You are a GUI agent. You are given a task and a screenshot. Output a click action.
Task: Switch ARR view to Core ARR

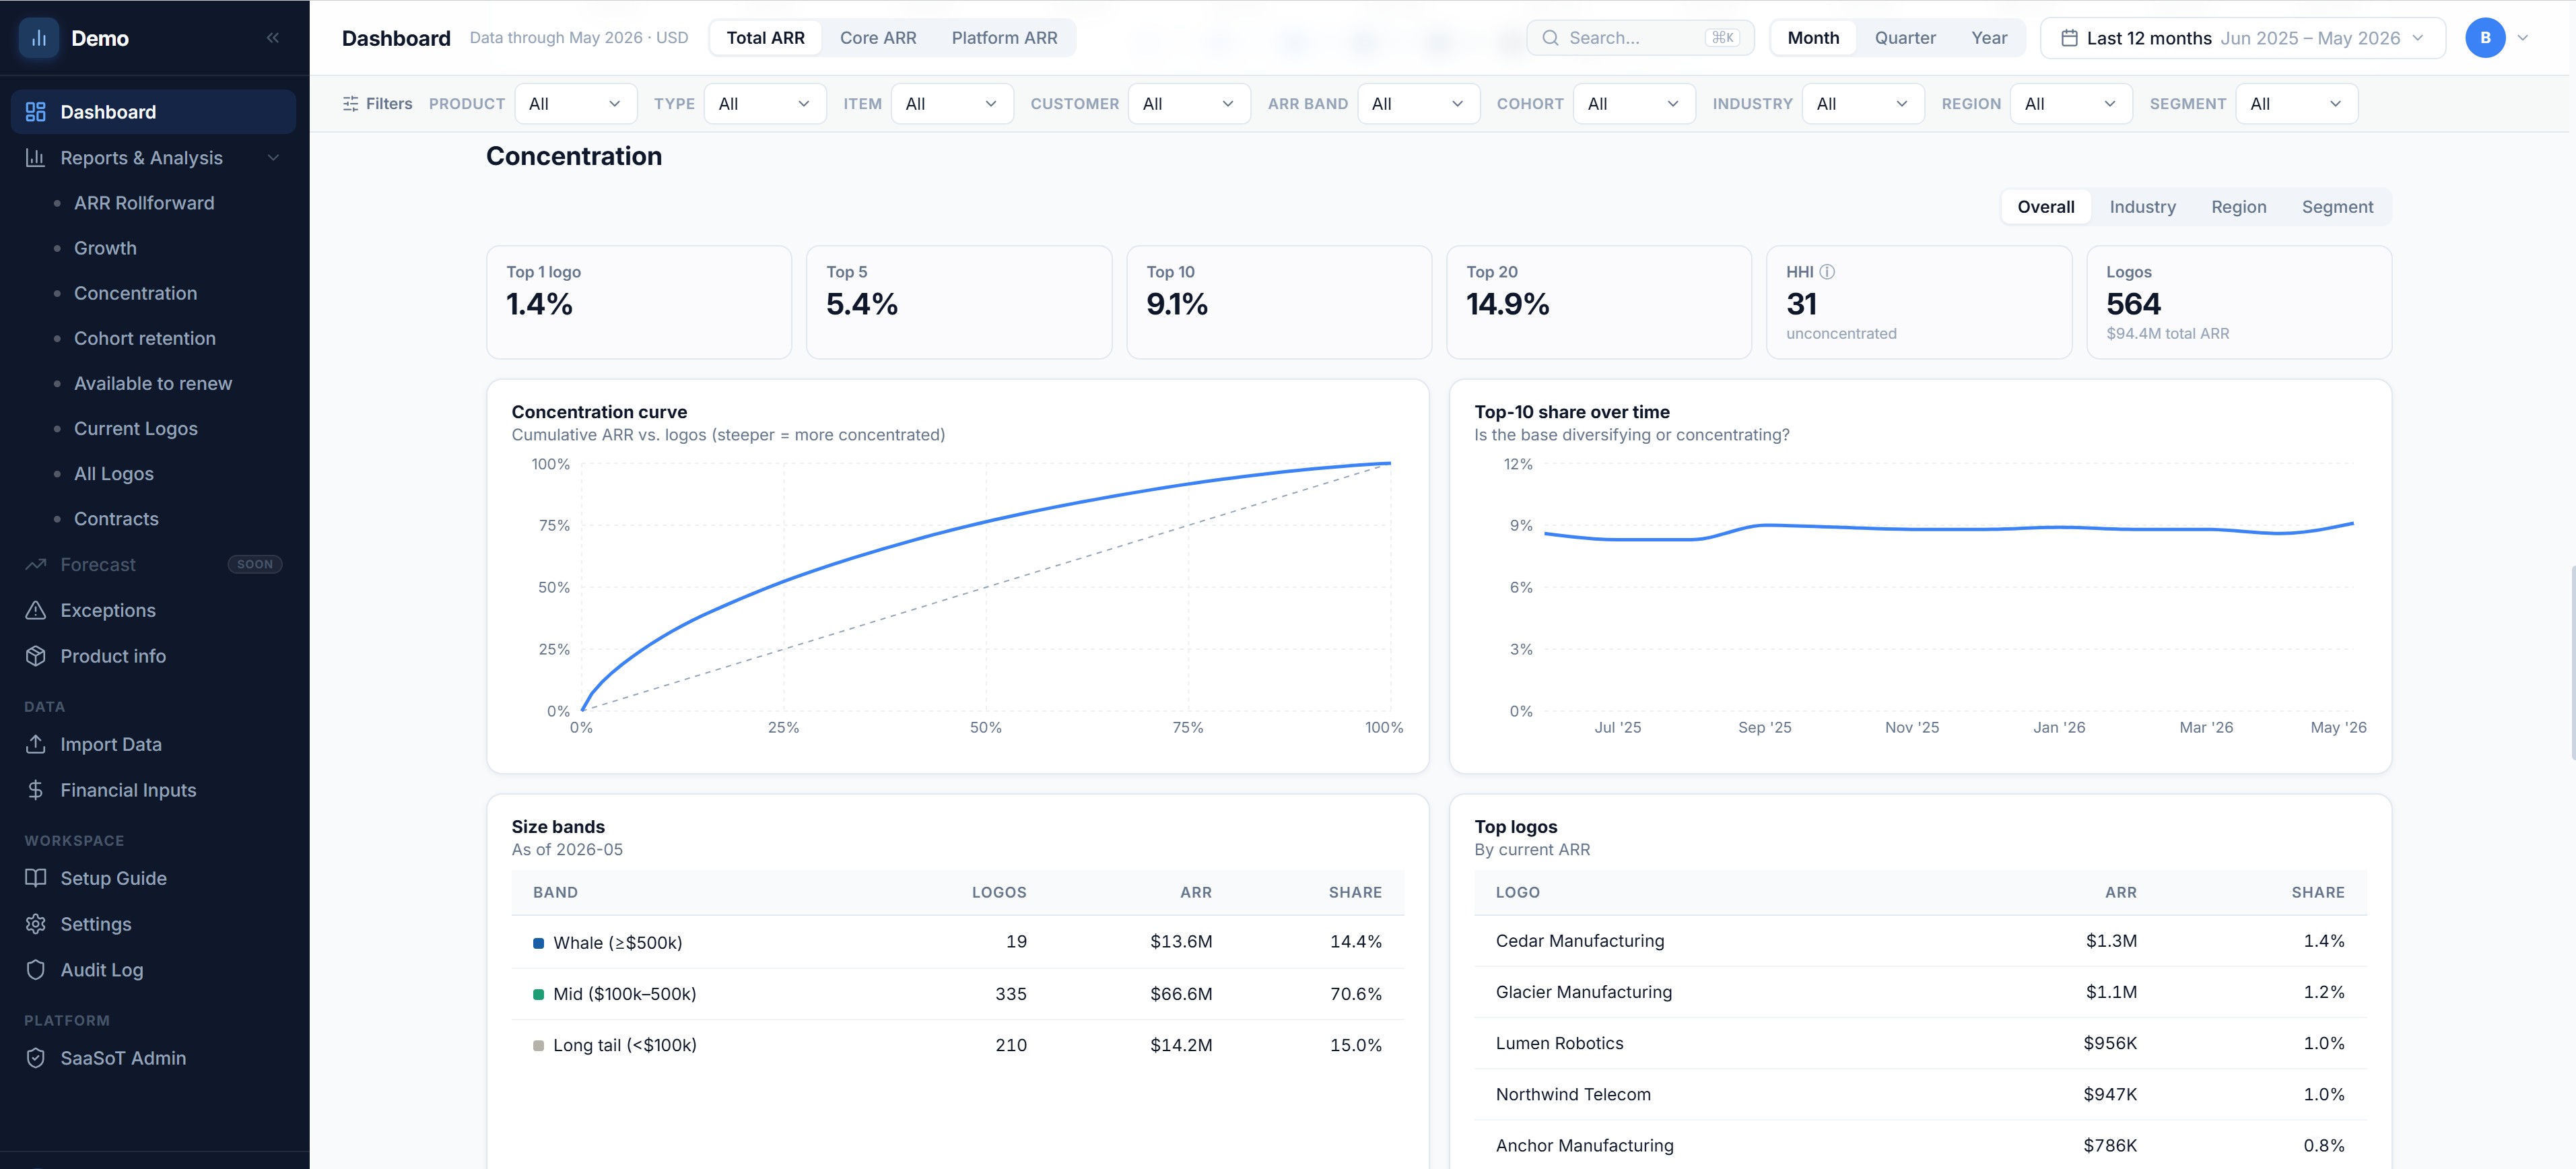pyautogui.click(x=878, y=38)
